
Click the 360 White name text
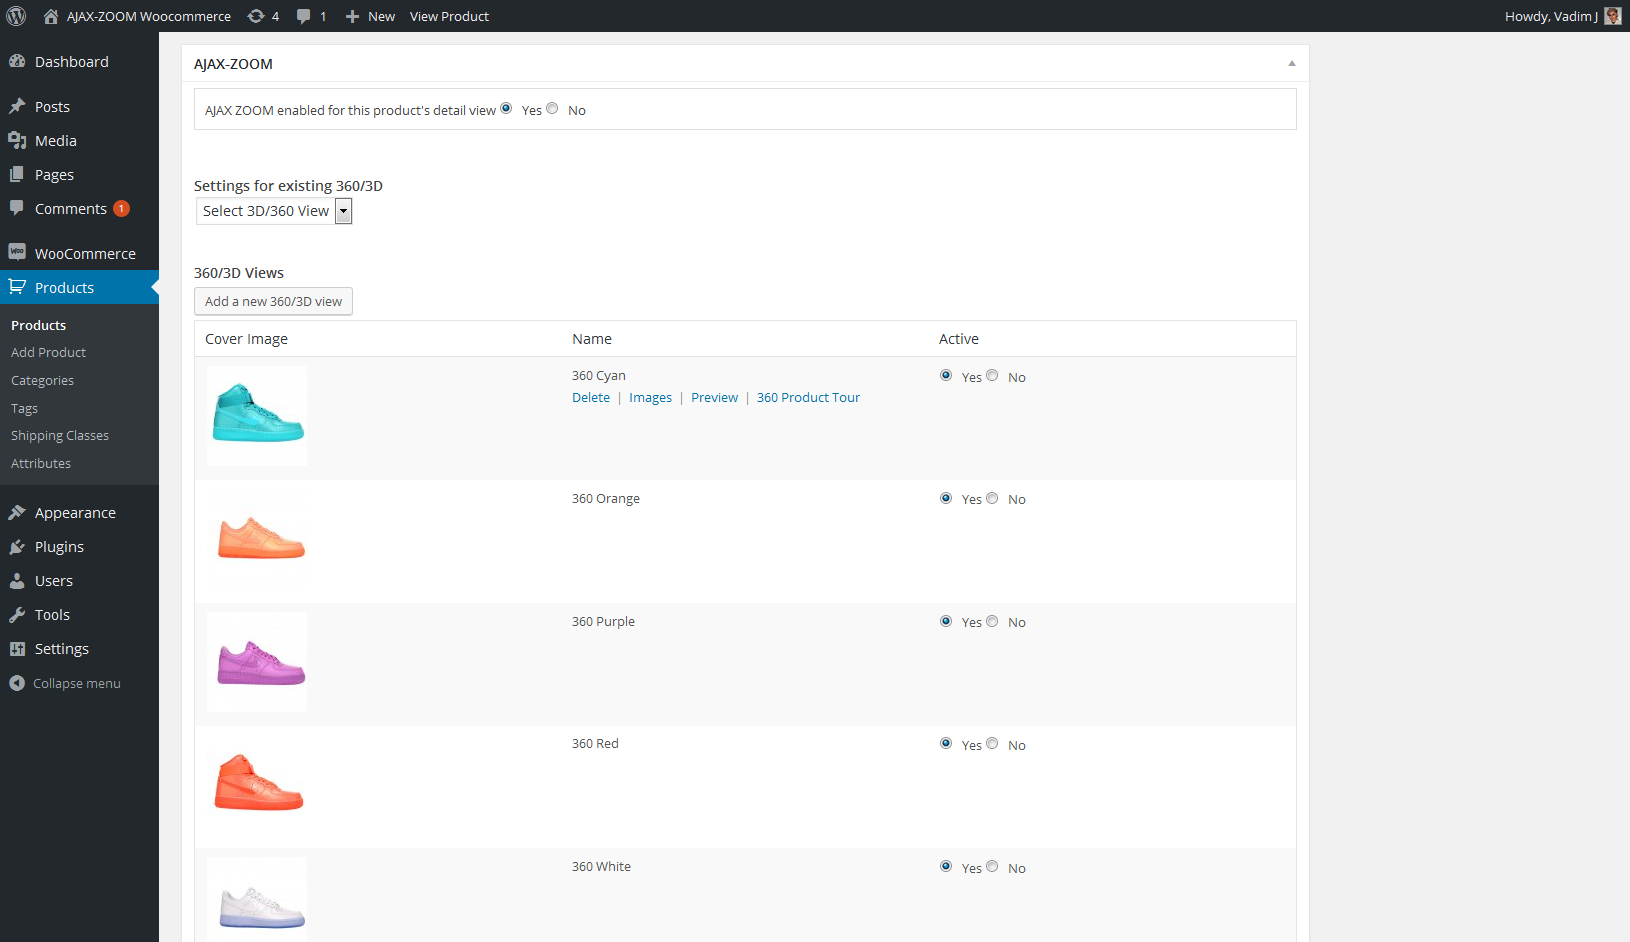pos(601,866)
